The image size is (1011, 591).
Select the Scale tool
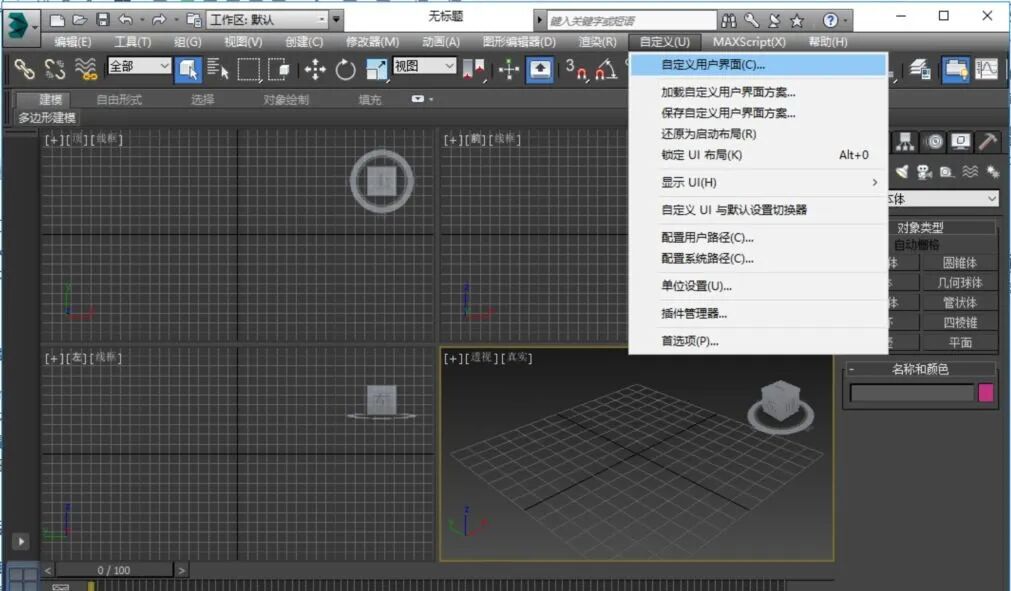[x=376, y=69]
